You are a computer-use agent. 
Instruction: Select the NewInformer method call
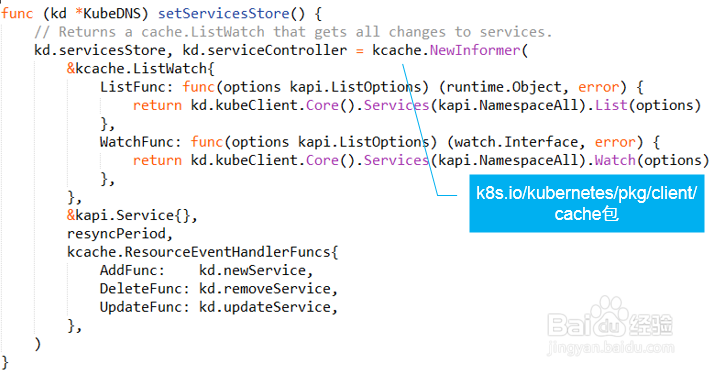(475, 50)
